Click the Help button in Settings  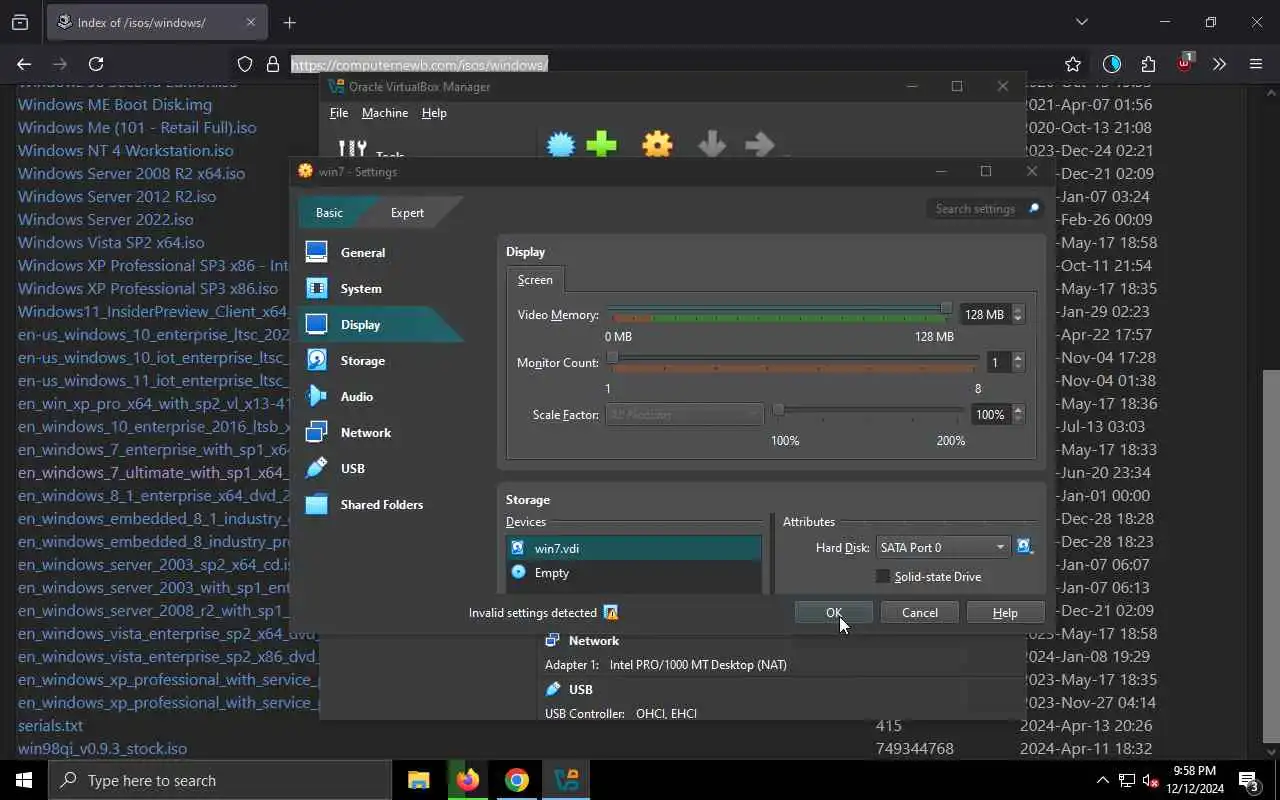pos(1005,613)
